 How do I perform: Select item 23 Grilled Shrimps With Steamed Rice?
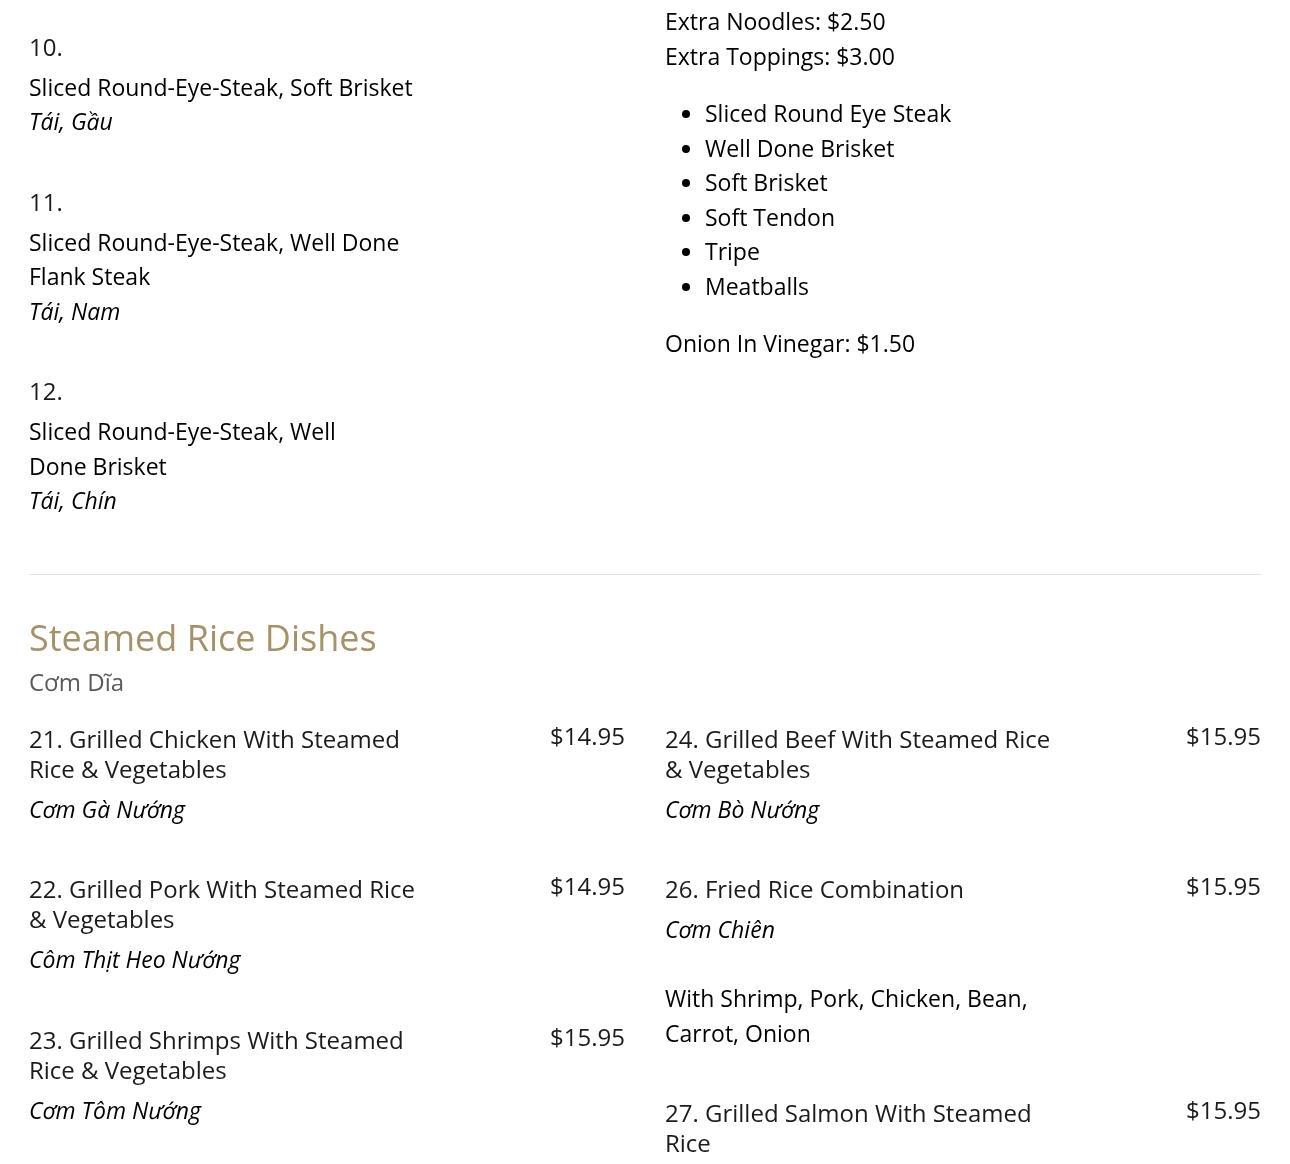click(x=216, y=1055)
